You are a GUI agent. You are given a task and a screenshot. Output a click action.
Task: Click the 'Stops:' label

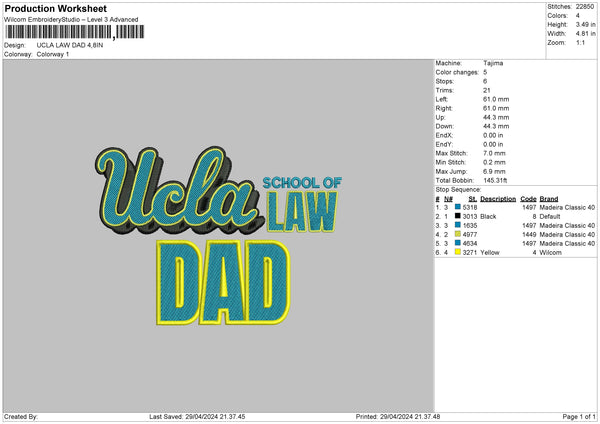tap(445, 81)
